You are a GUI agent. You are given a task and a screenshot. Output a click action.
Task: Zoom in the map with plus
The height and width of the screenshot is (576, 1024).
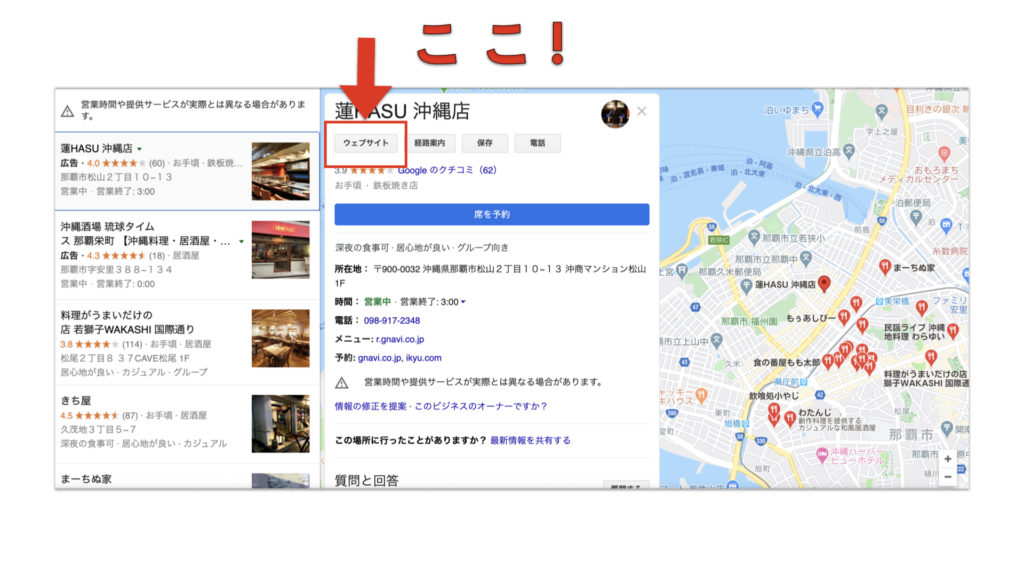coord(948,459)
